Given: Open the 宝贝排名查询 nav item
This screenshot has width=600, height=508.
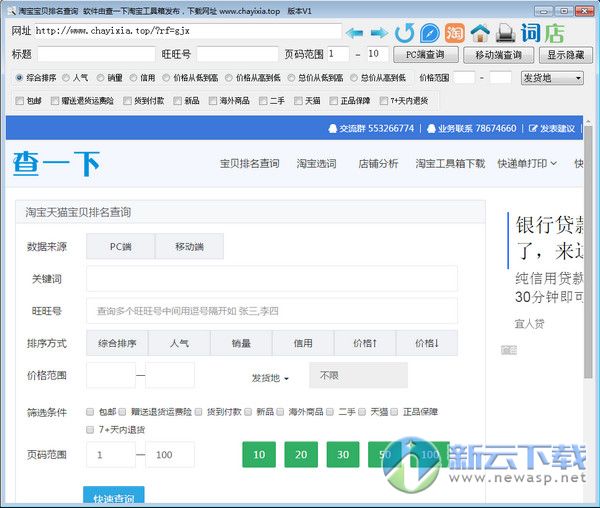Looking at the screenshot, I should click(249, 164).
